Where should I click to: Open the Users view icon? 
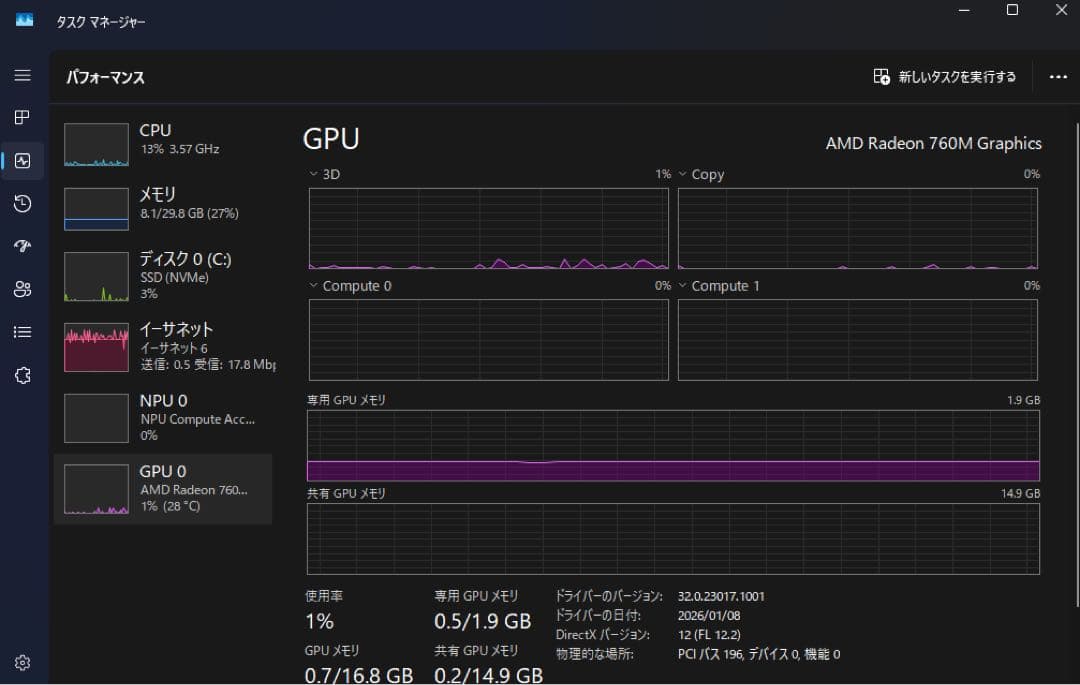(x=22, y=289)
